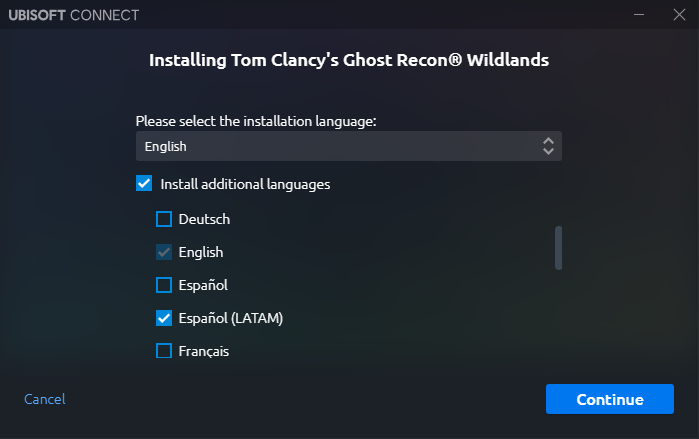699x439 pixels.
Task: Click the language list scrollbar thumb
Action: pyautogui.click(x=558, y=248)
